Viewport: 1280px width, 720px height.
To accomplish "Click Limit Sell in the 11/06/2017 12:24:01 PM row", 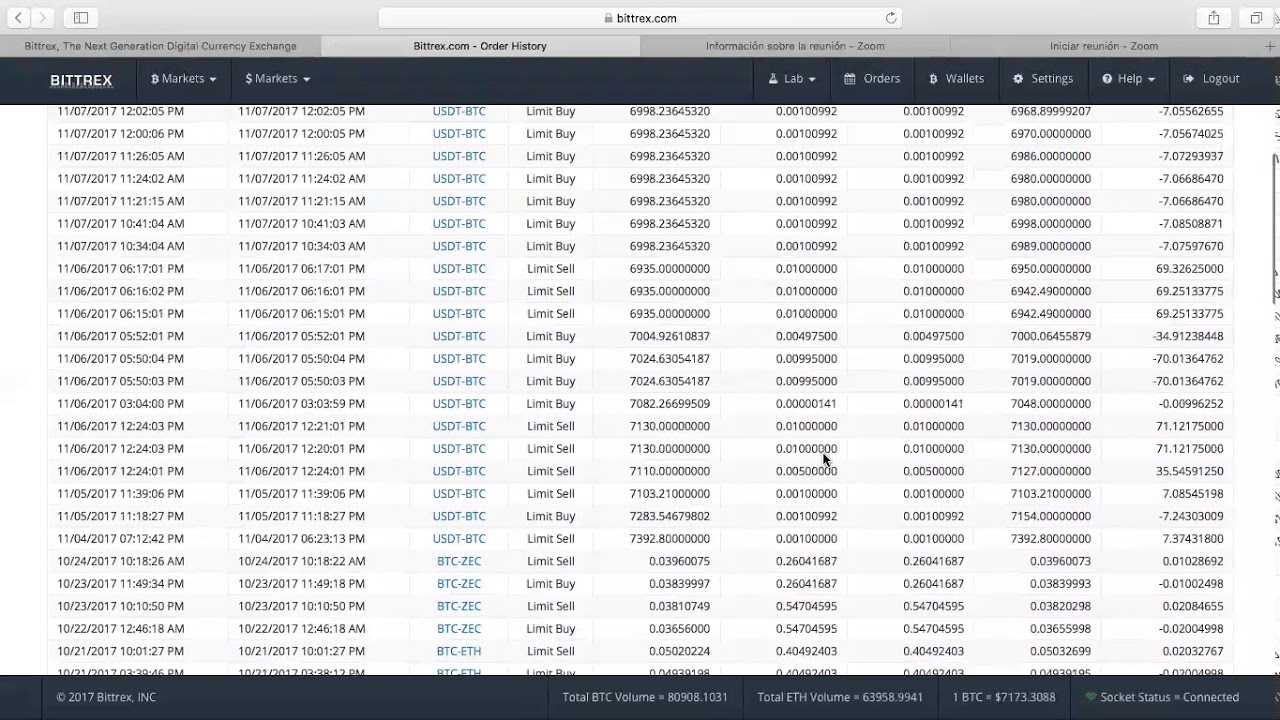I will coord(551,471).
